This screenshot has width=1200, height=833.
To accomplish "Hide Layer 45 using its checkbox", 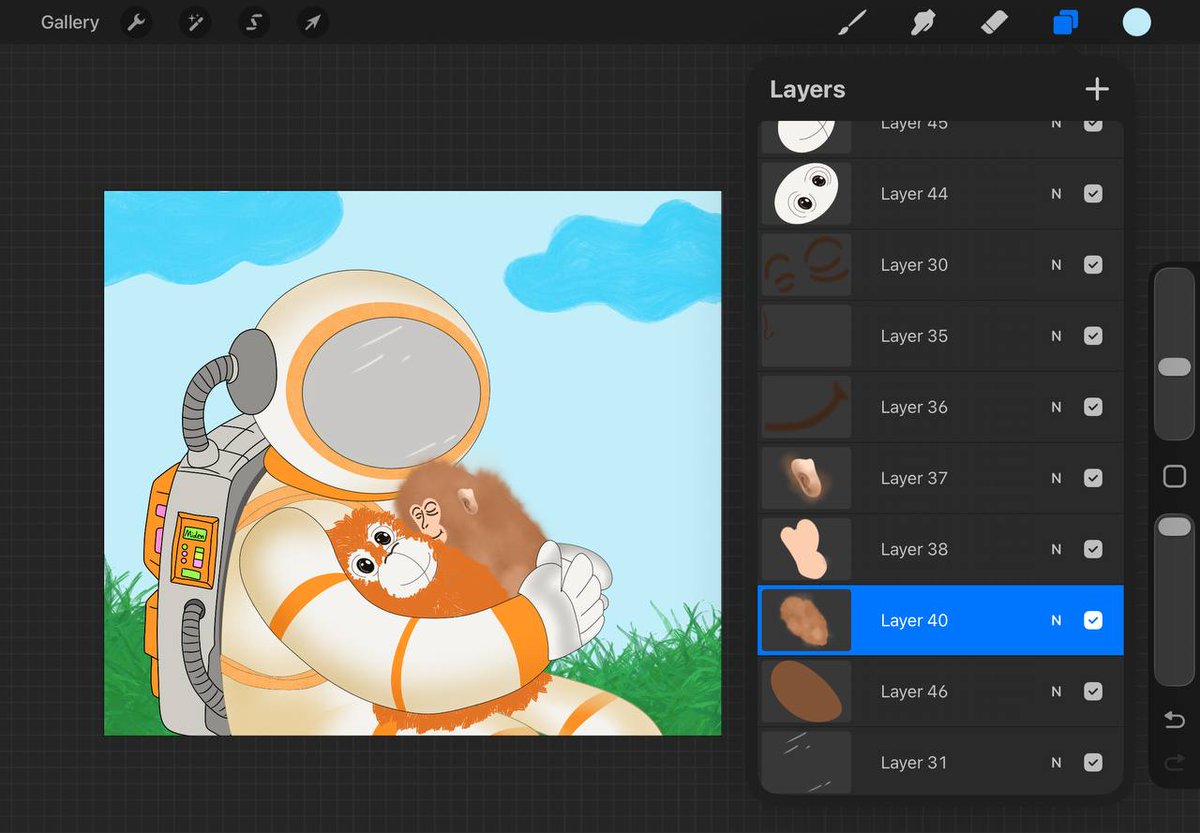I will pos(1093,124).
